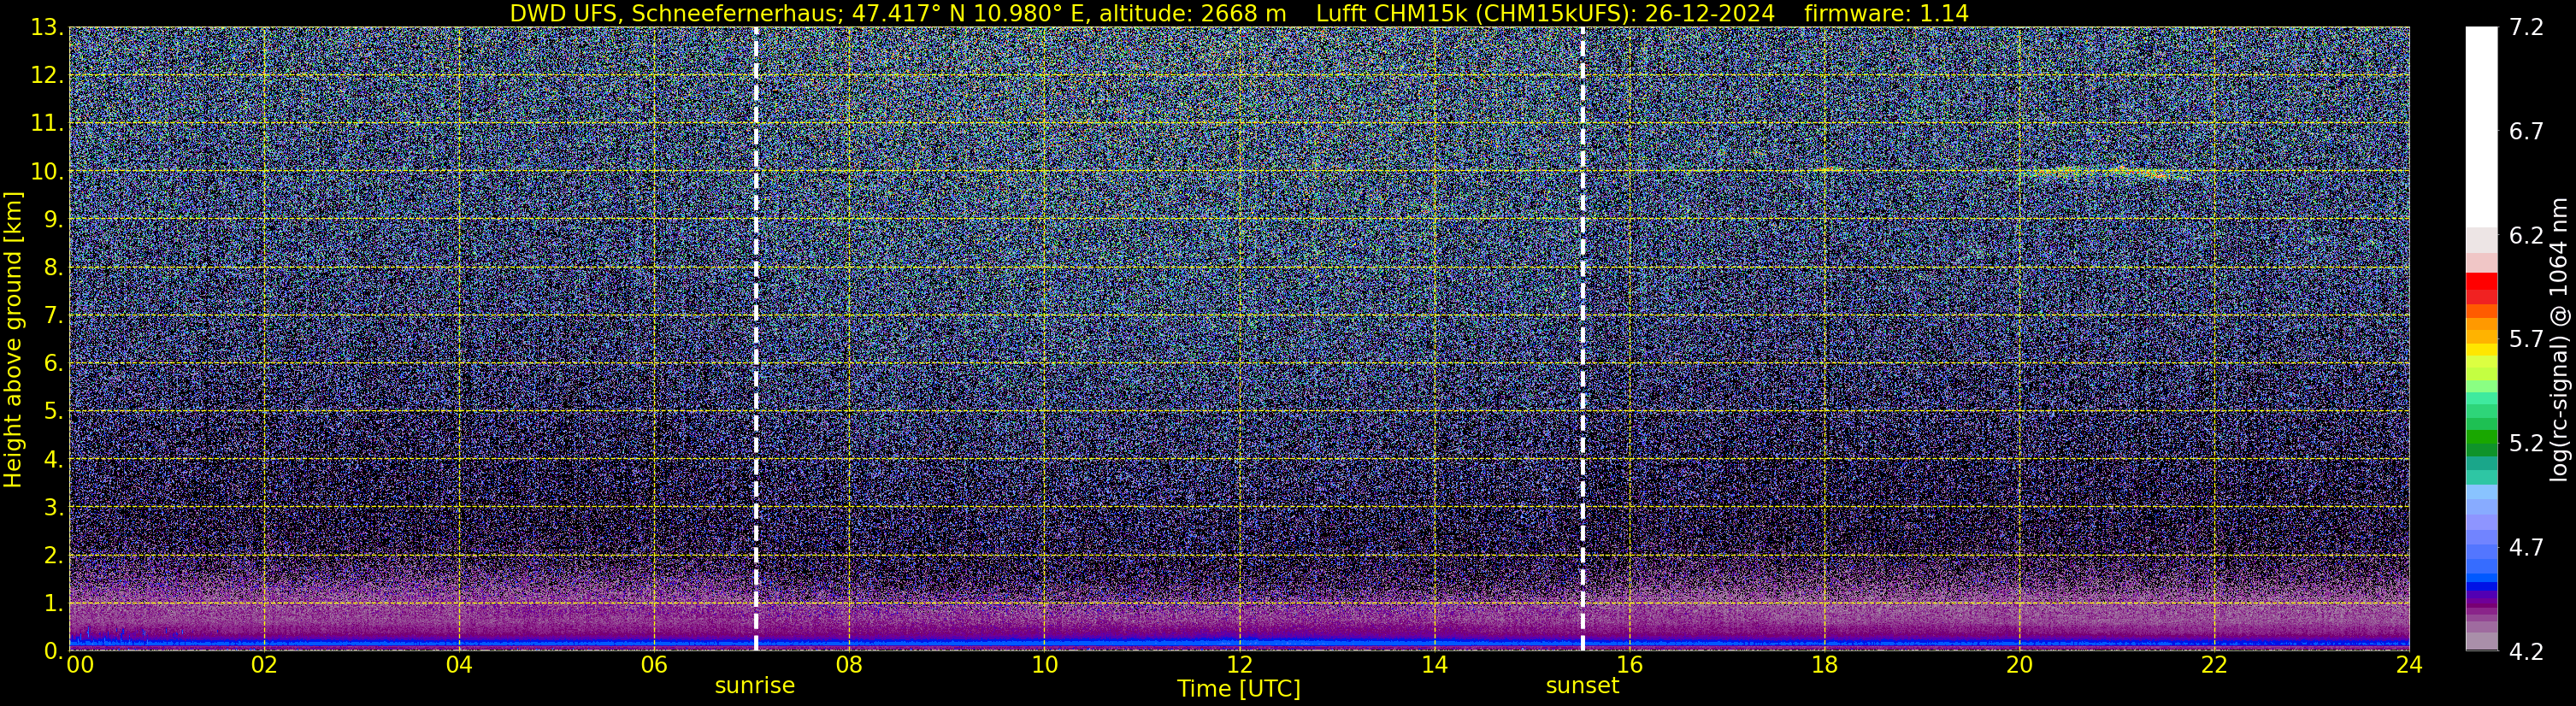
Task: Click the "14" tick on the time axis
Action: (x=1434, y=666)
